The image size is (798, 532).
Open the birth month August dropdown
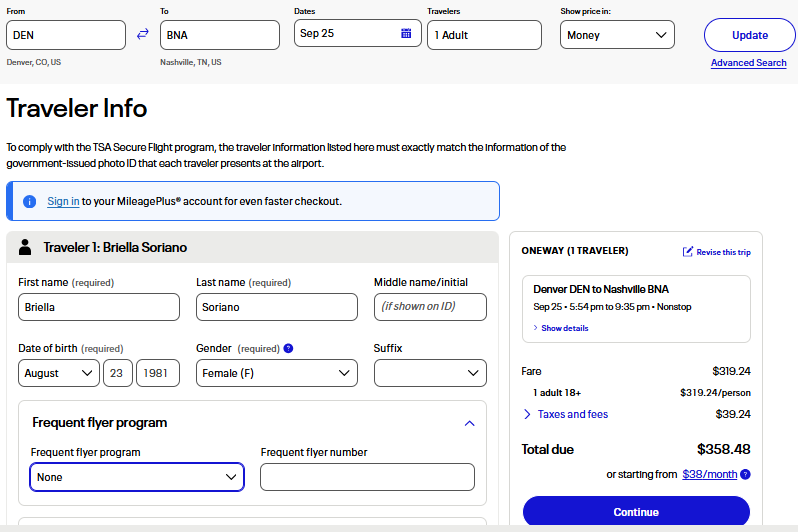(x=58, y=373)
